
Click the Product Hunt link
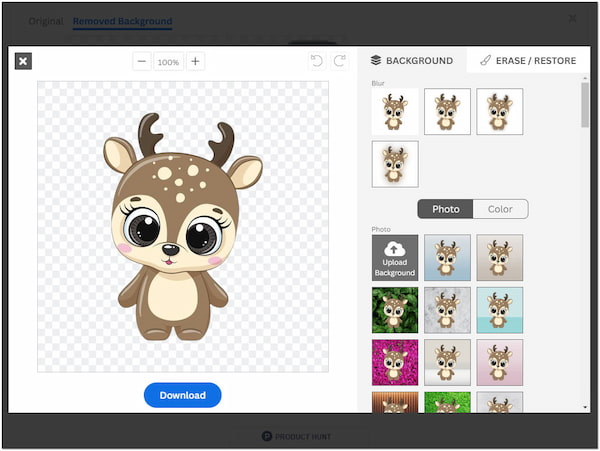[x=300, y=437]
